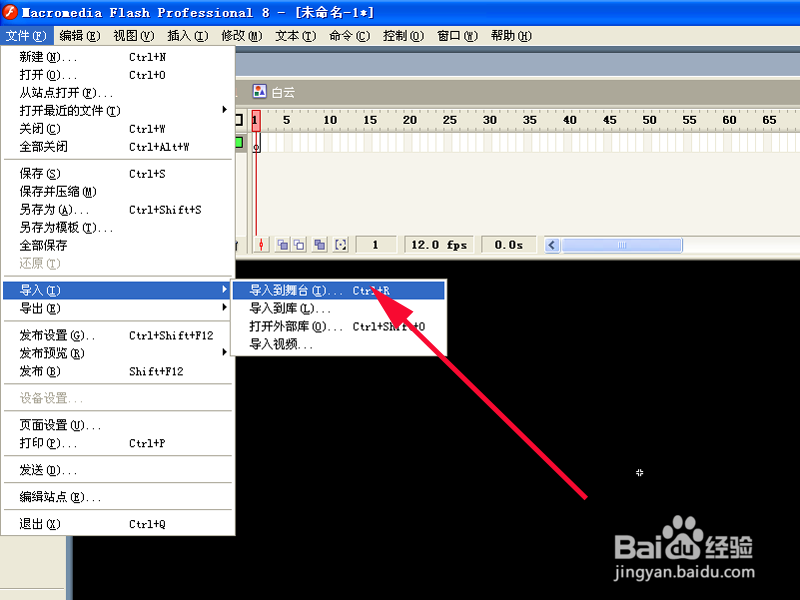Click the current frame number field
The image size is (800, 600).
pos(376,245)
